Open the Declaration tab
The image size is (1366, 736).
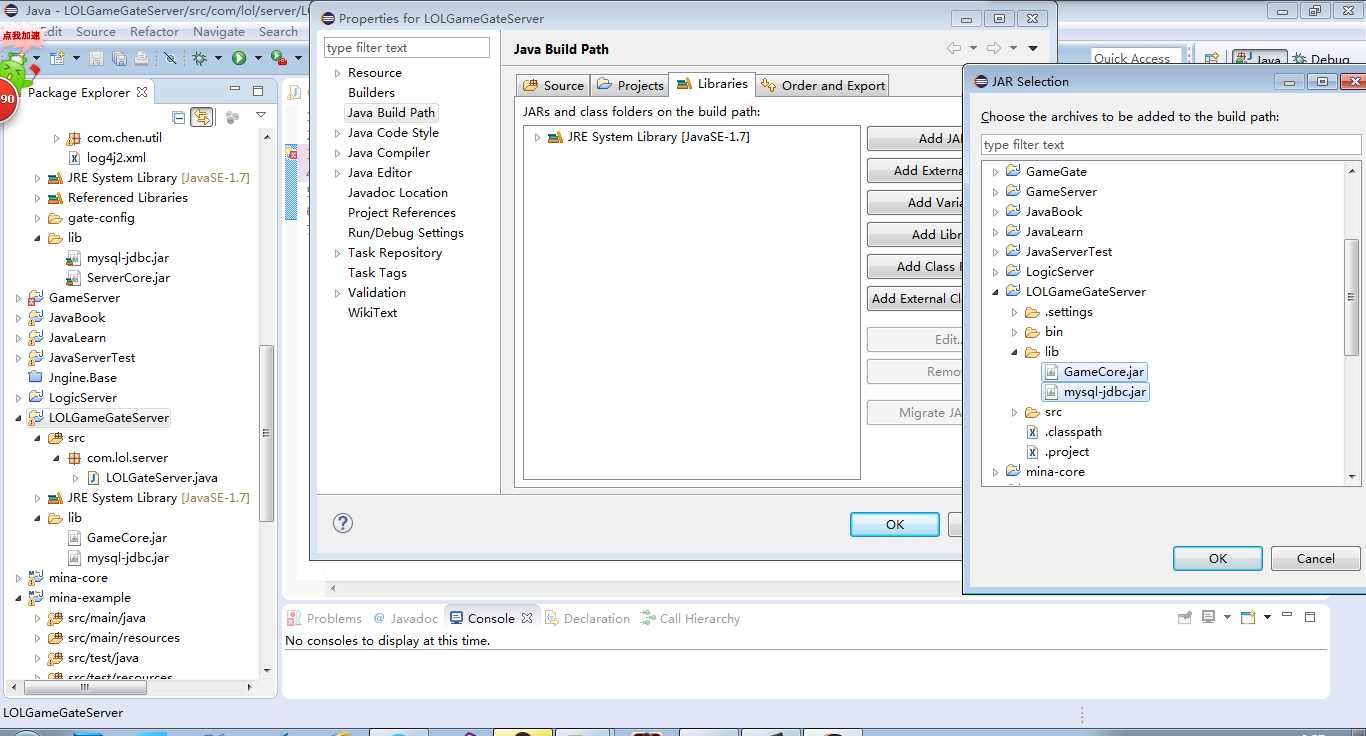[x=587, y=619]
